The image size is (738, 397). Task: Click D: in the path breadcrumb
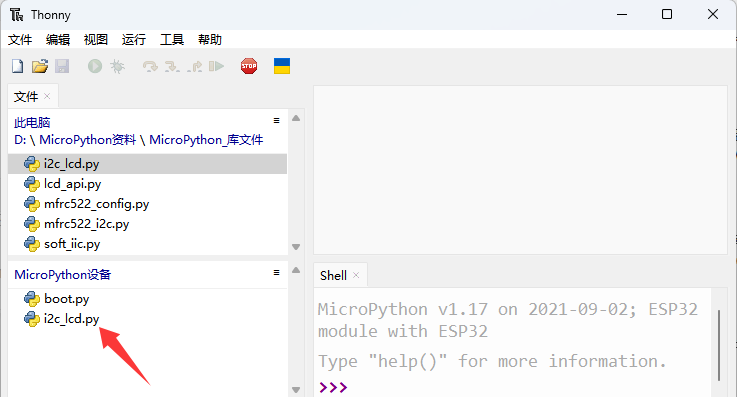20,140
